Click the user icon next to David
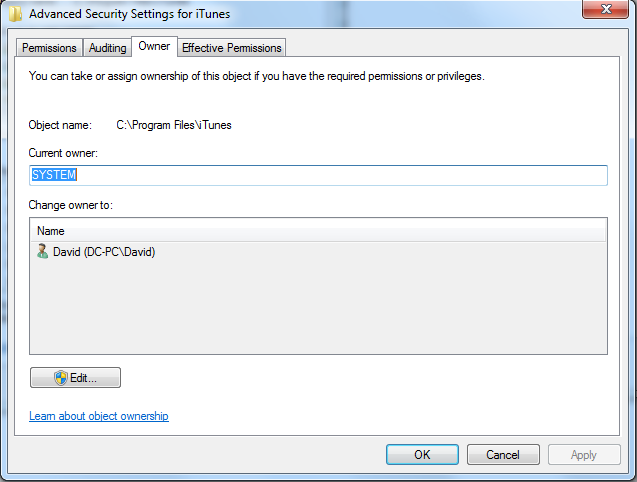 [x=42, y=252]
